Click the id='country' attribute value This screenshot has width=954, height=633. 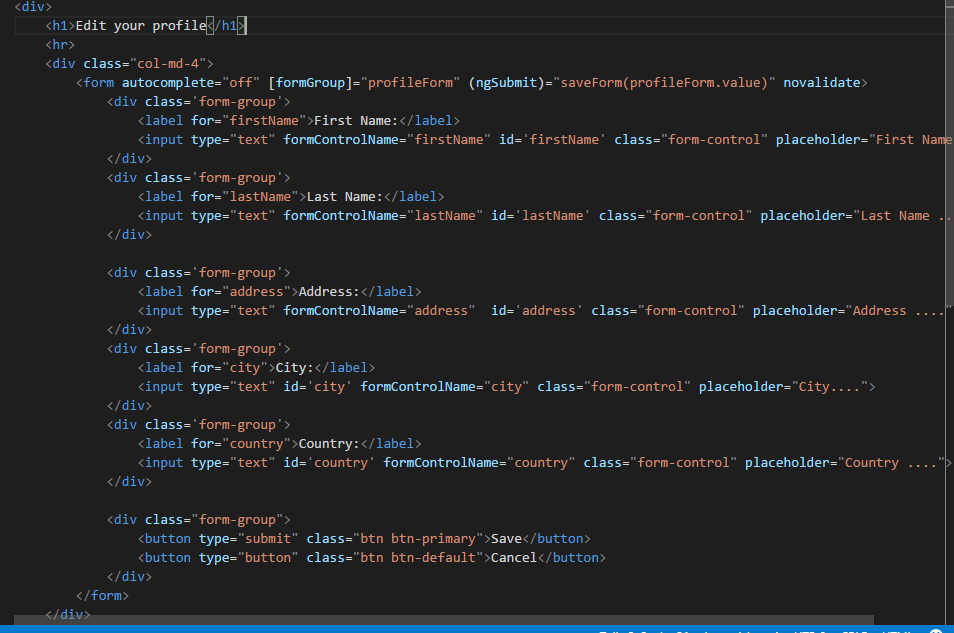[x=341, y=463]
